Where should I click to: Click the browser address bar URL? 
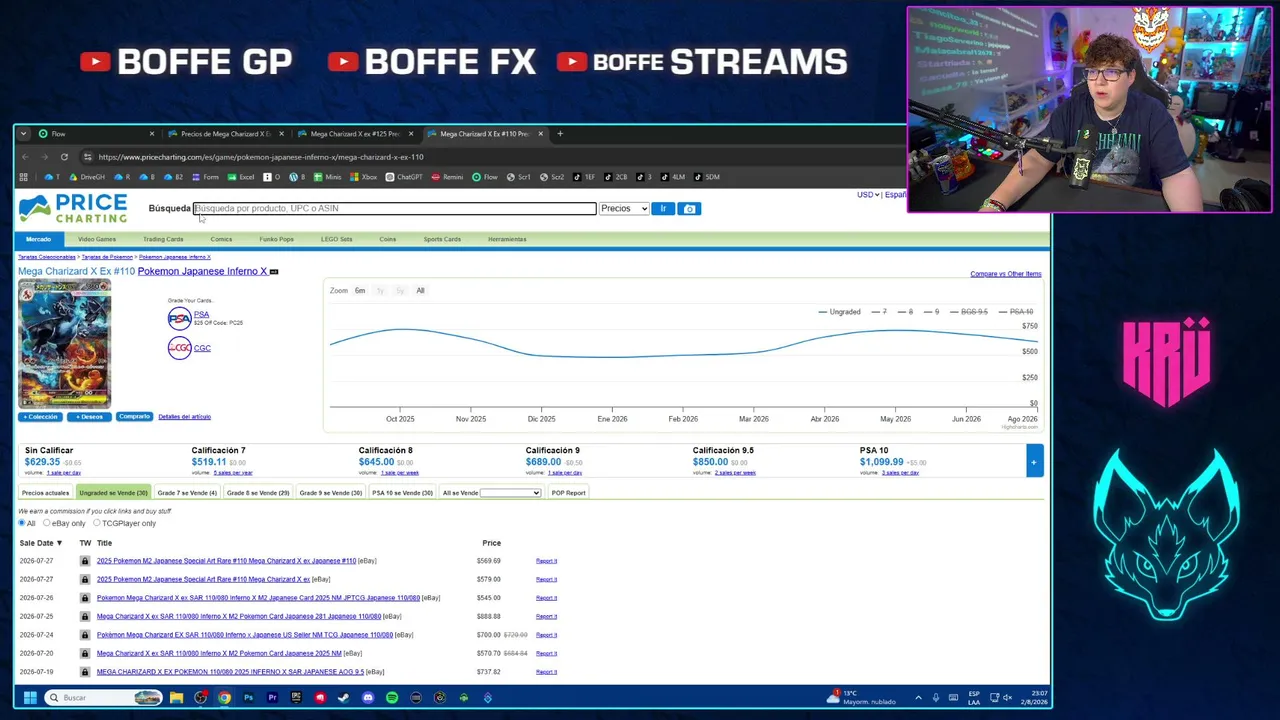(x=260, y=157)
